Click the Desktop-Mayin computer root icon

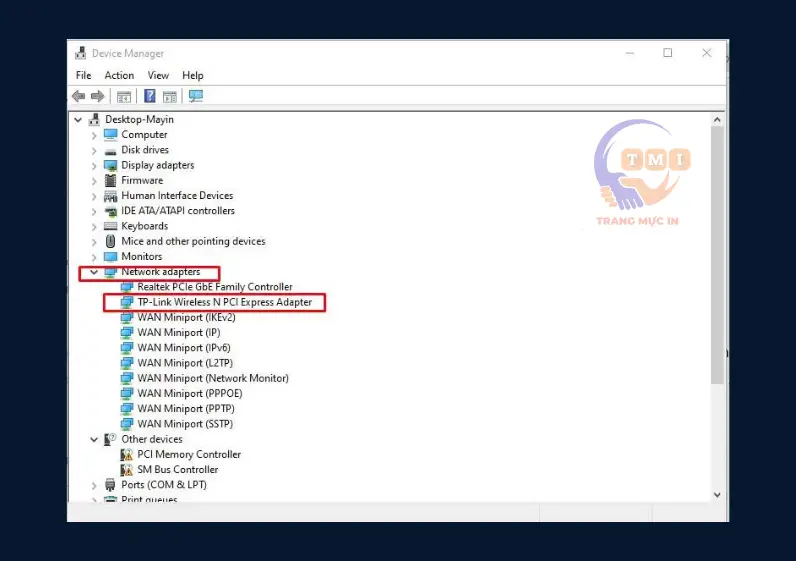(x=94, y=120)
